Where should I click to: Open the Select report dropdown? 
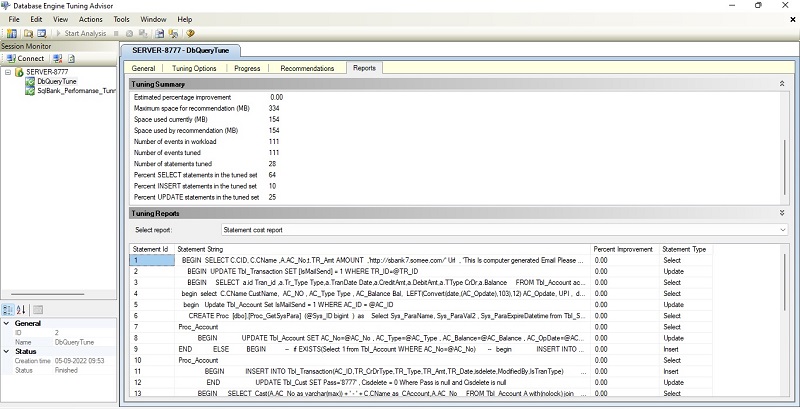(505, 230)
